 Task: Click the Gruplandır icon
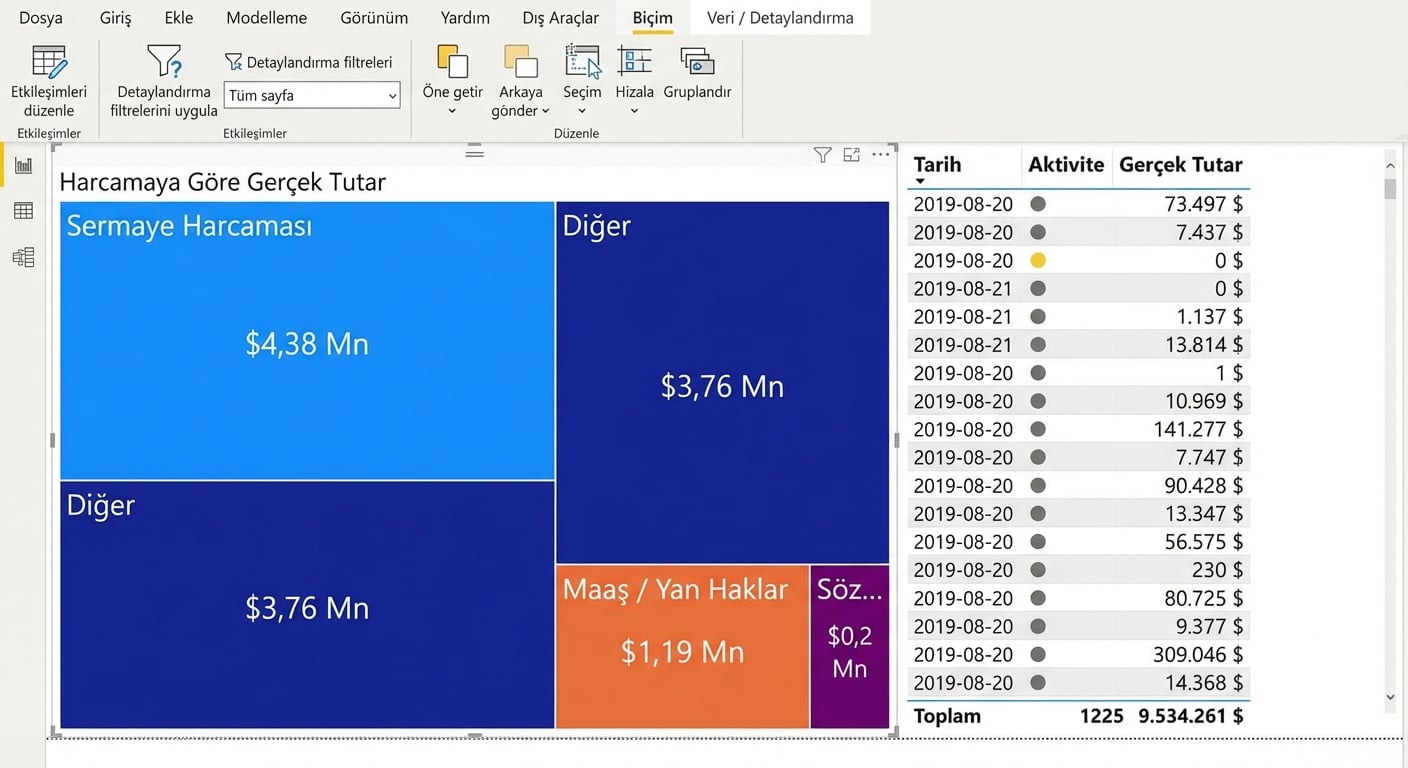tap(697, 62)
